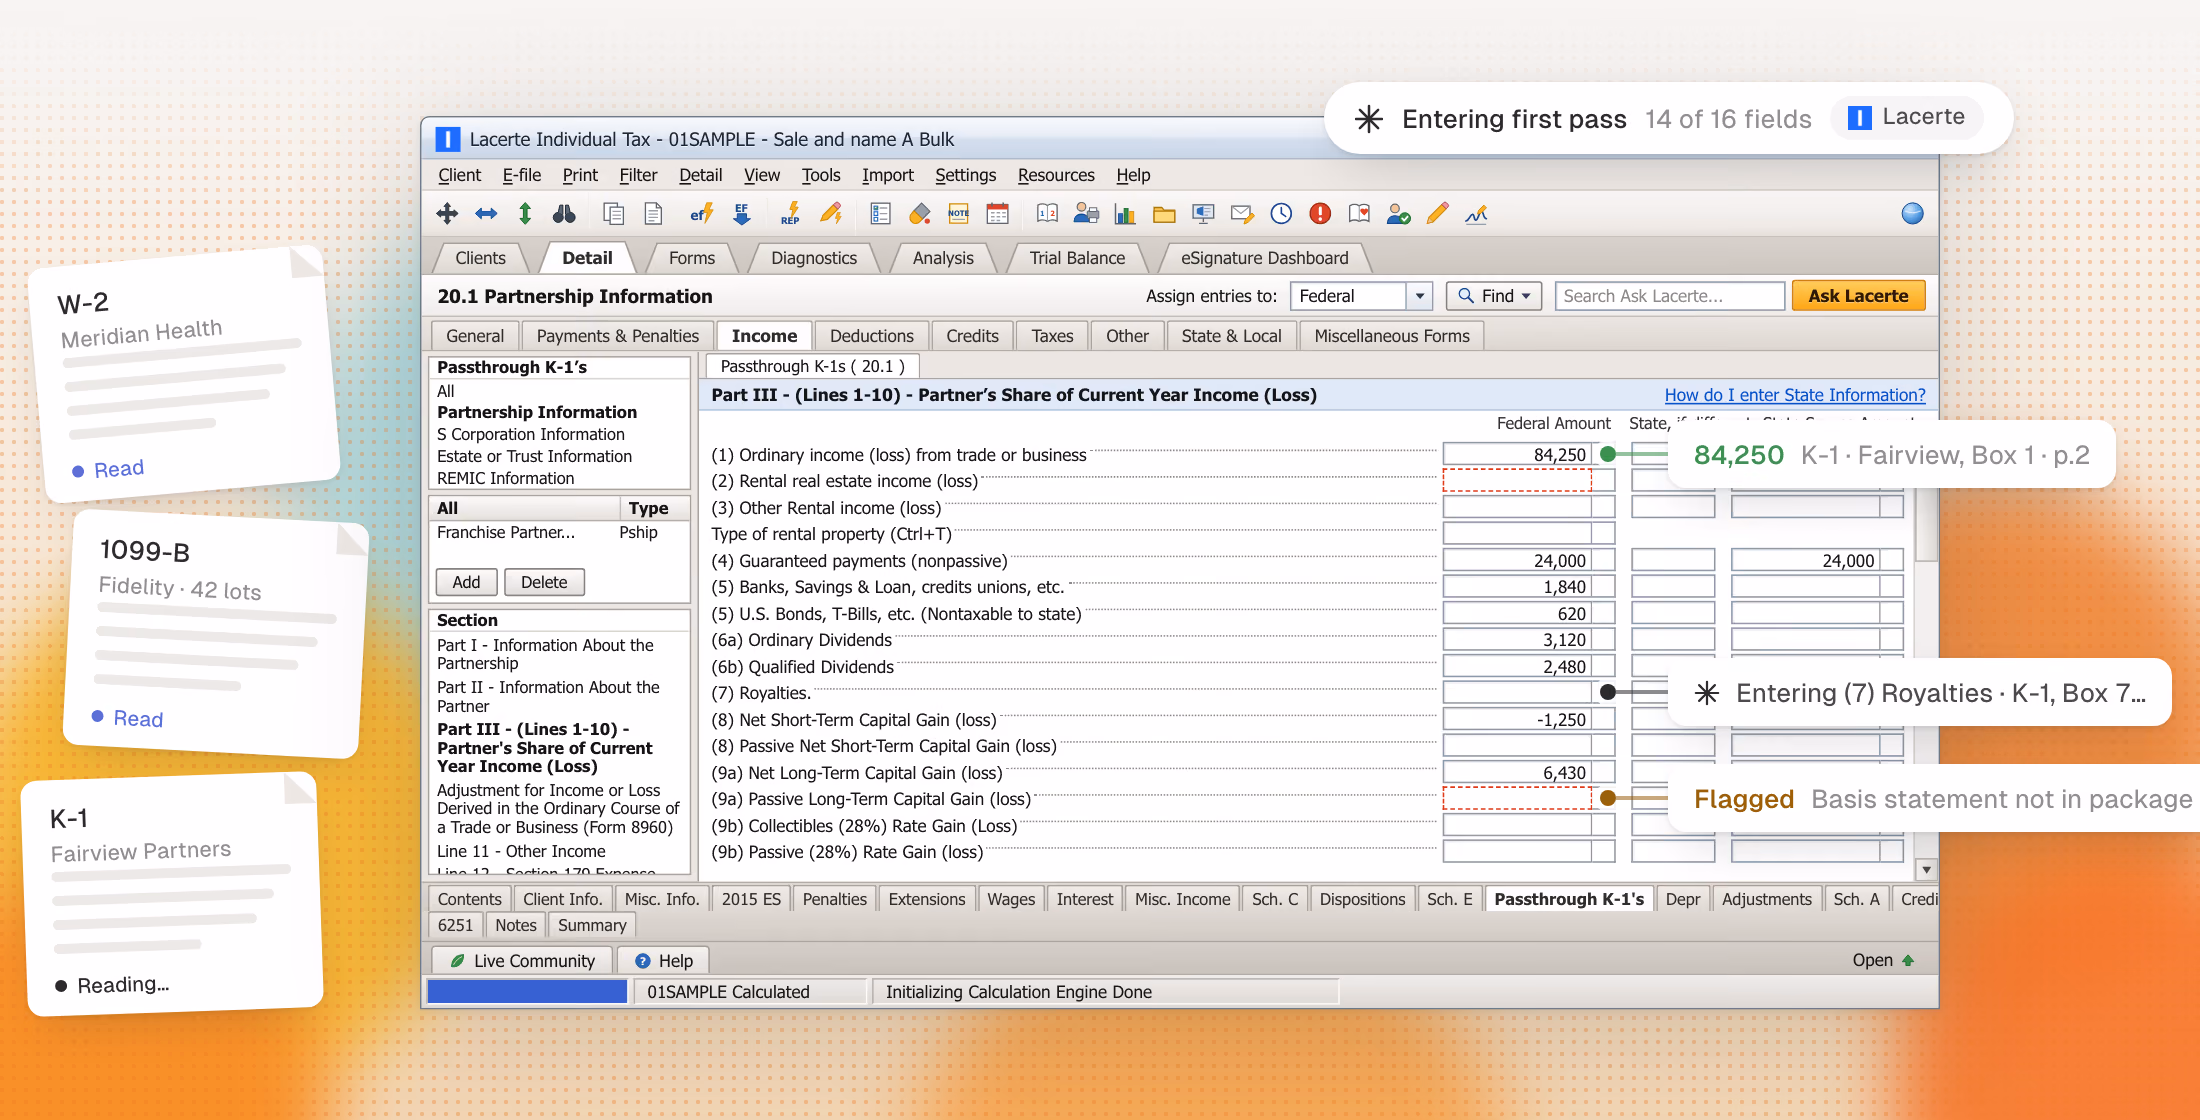Screen dimensions: 2200x1120
Task: Click the Add button
Action: (x=466, y=582)
